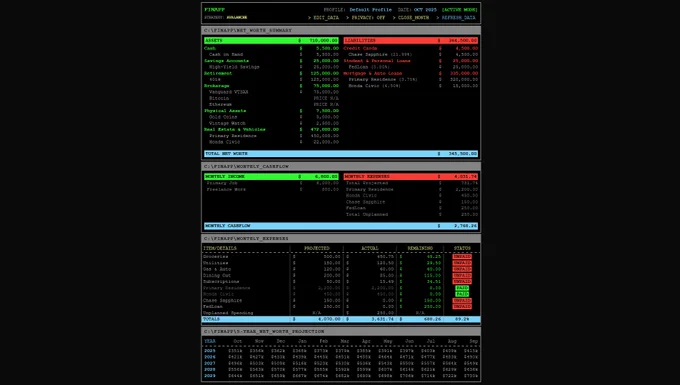
Task: Click the MONTHLY_CASHFLOW section title bar
Action: (341, 166)
